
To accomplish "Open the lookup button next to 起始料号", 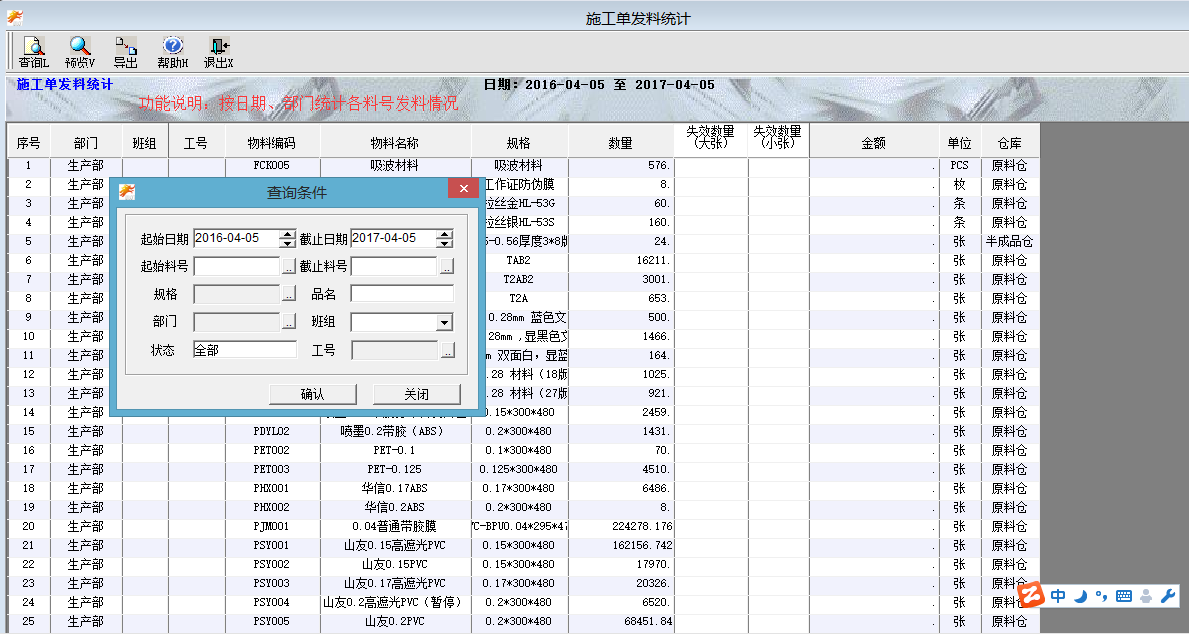I will tap(289, 266).
